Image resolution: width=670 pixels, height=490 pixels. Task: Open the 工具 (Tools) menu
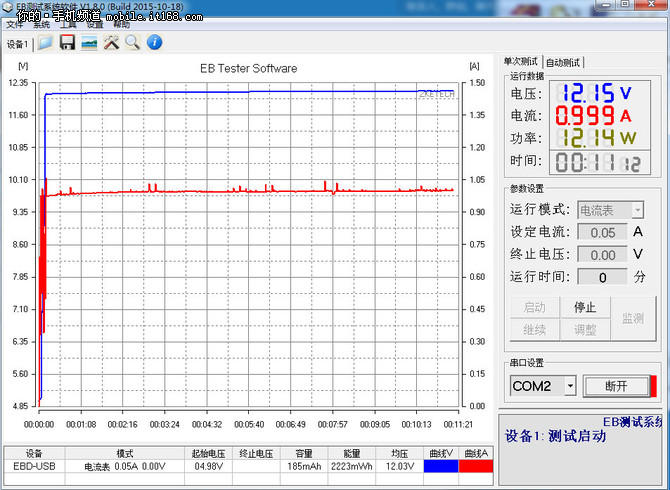click(68, 25)
